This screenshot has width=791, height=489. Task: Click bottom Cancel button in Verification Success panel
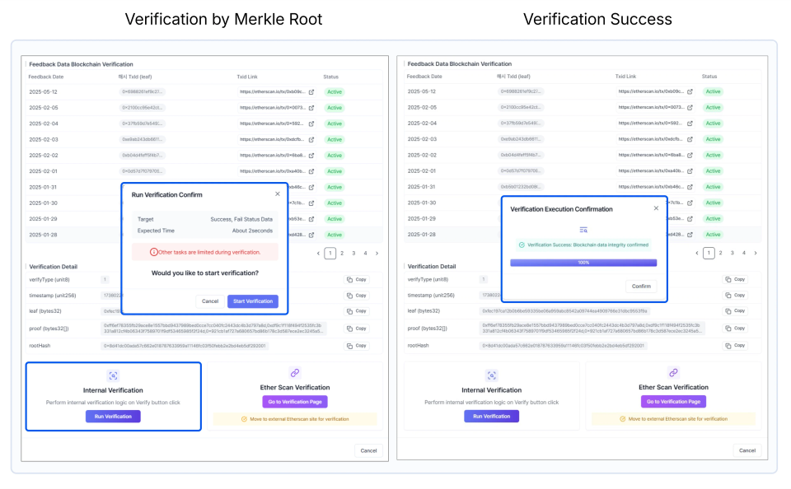point(747,451)
